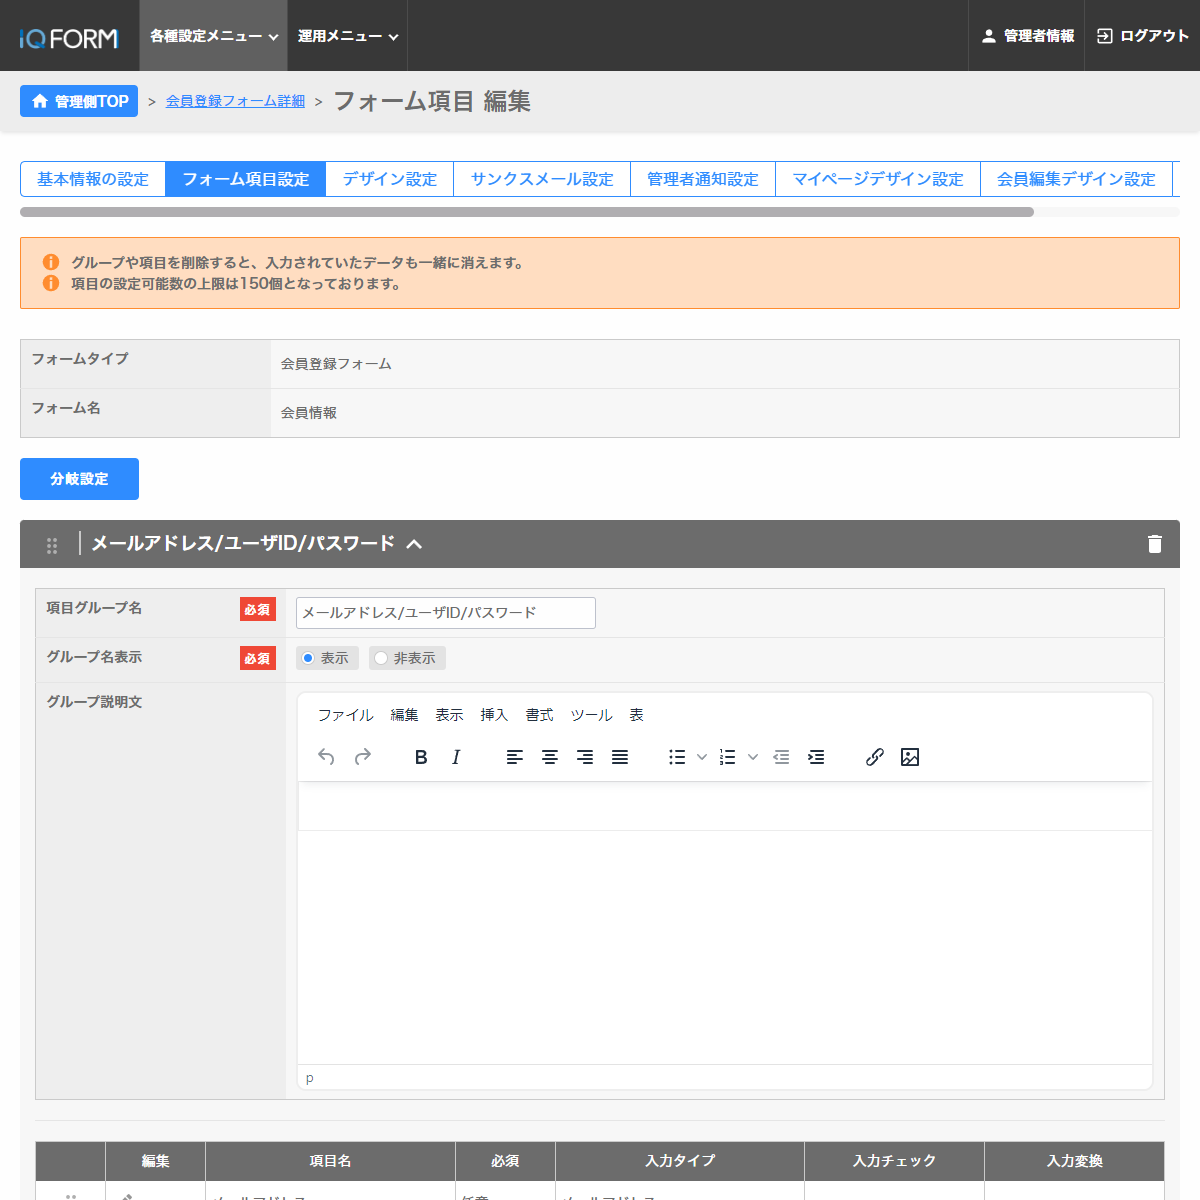Switch to the デザイン設定 tab
1200x1200 pixels.
click(389, 179)
